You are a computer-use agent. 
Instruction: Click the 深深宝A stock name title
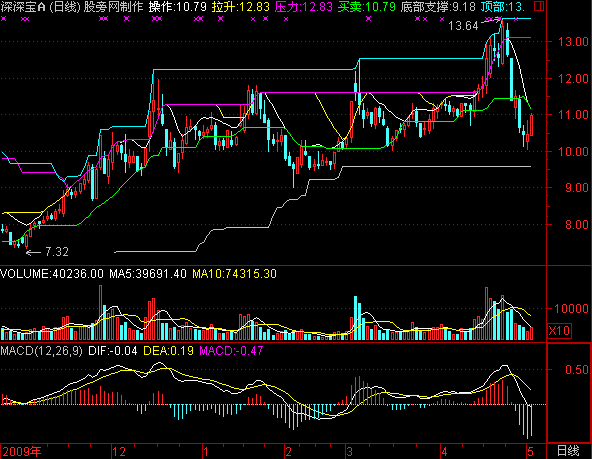[x=23, y=6]
